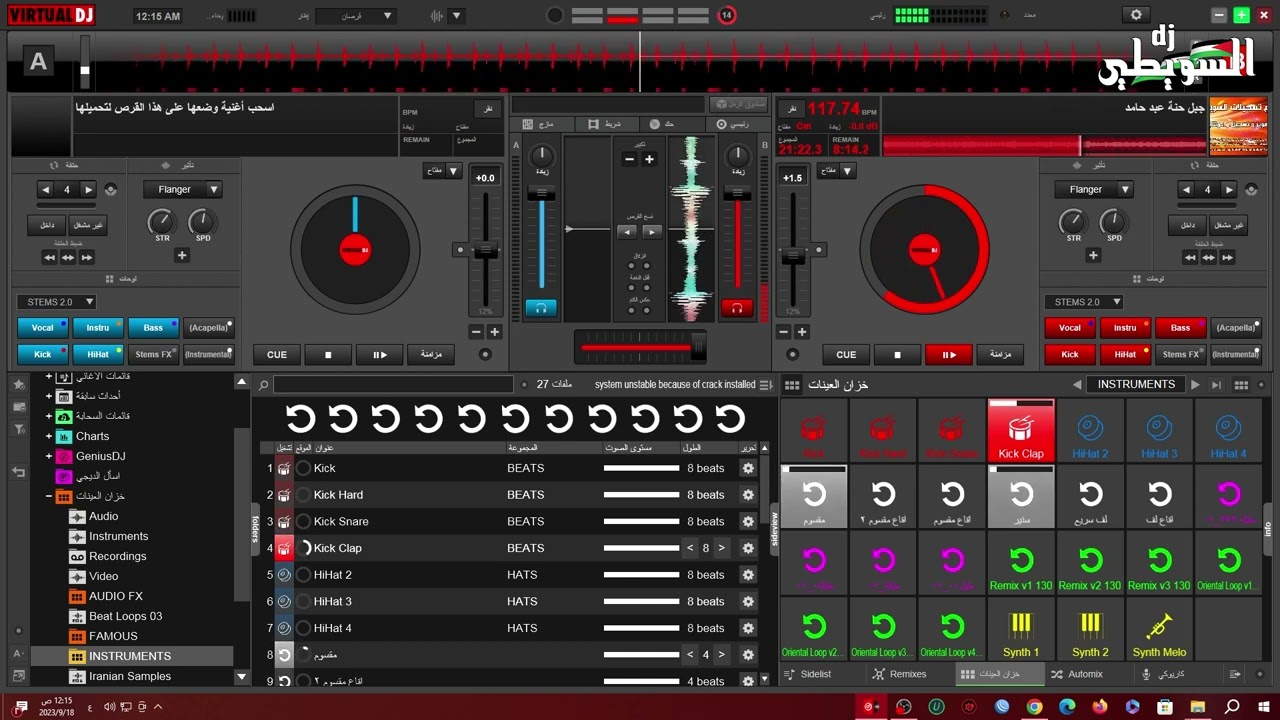Switch to the Automix tab
Screen dimensions: 1280x720
(x=1077, y=675)
